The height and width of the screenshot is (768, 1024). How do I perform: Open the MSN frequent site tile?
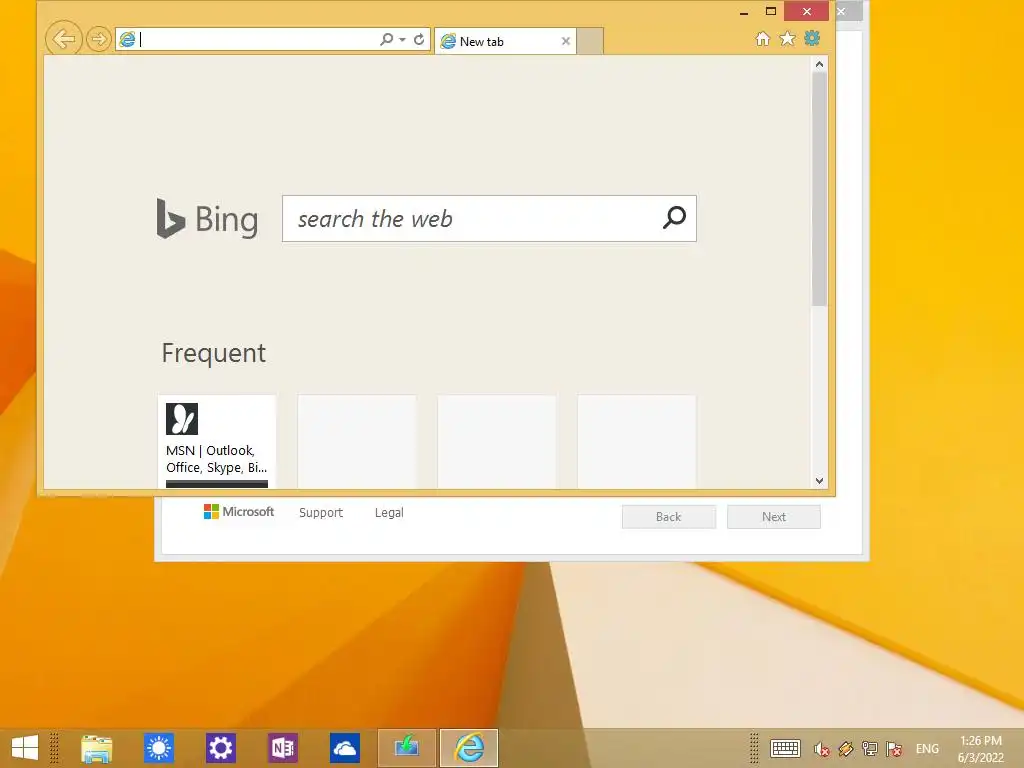217,441
